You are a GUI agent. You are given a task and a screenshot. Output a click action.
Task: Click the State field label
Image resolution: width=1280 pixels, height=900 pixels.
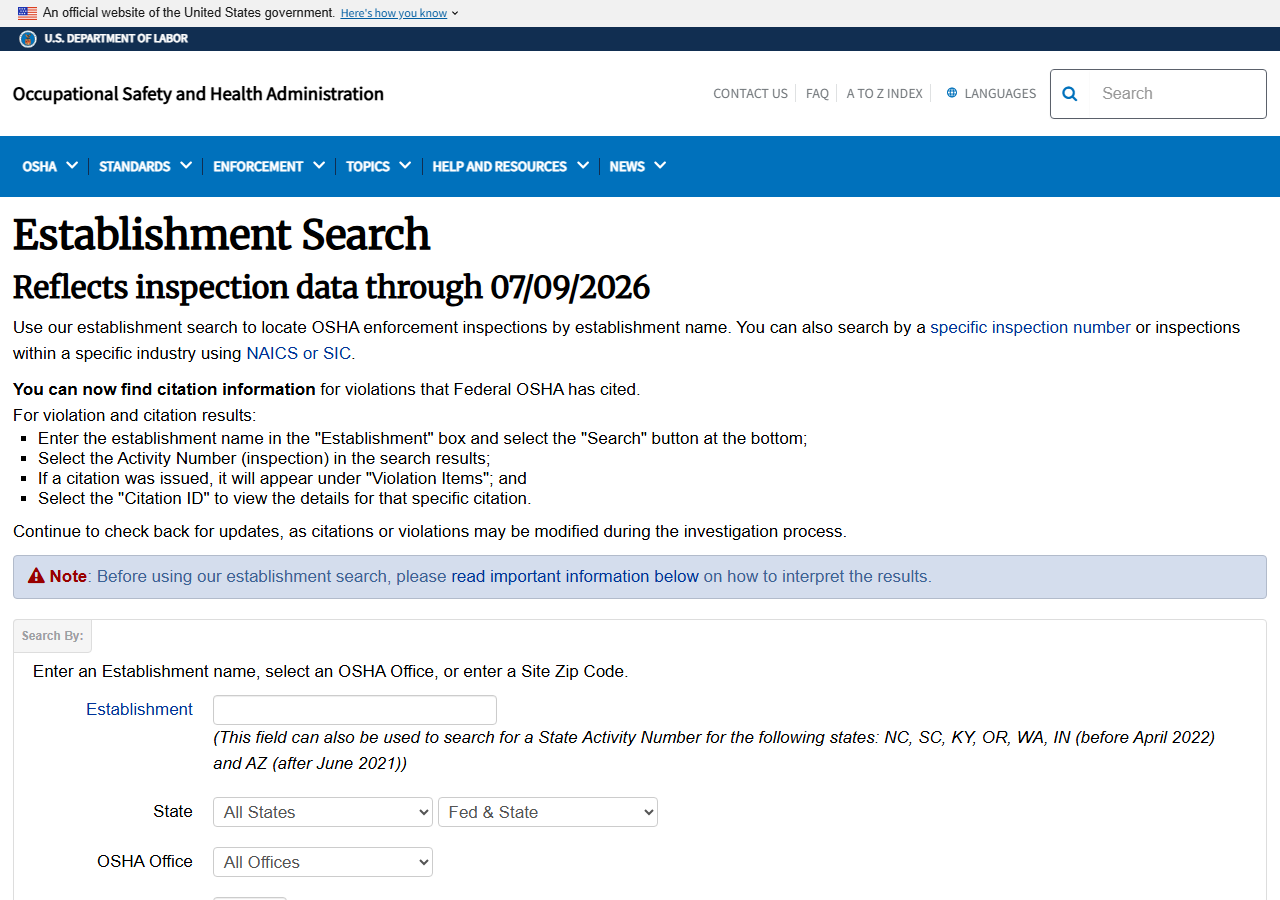tap(173, 811)
